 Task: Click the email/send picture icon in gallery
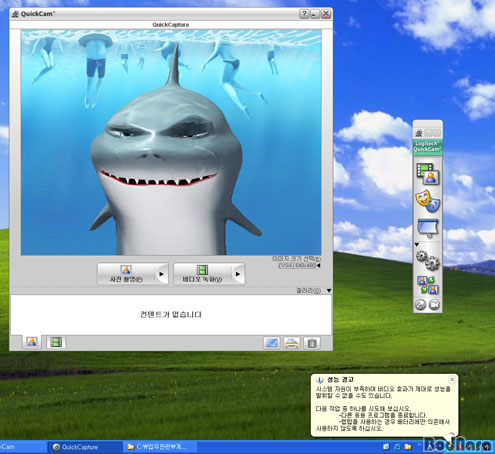[272, 343]
